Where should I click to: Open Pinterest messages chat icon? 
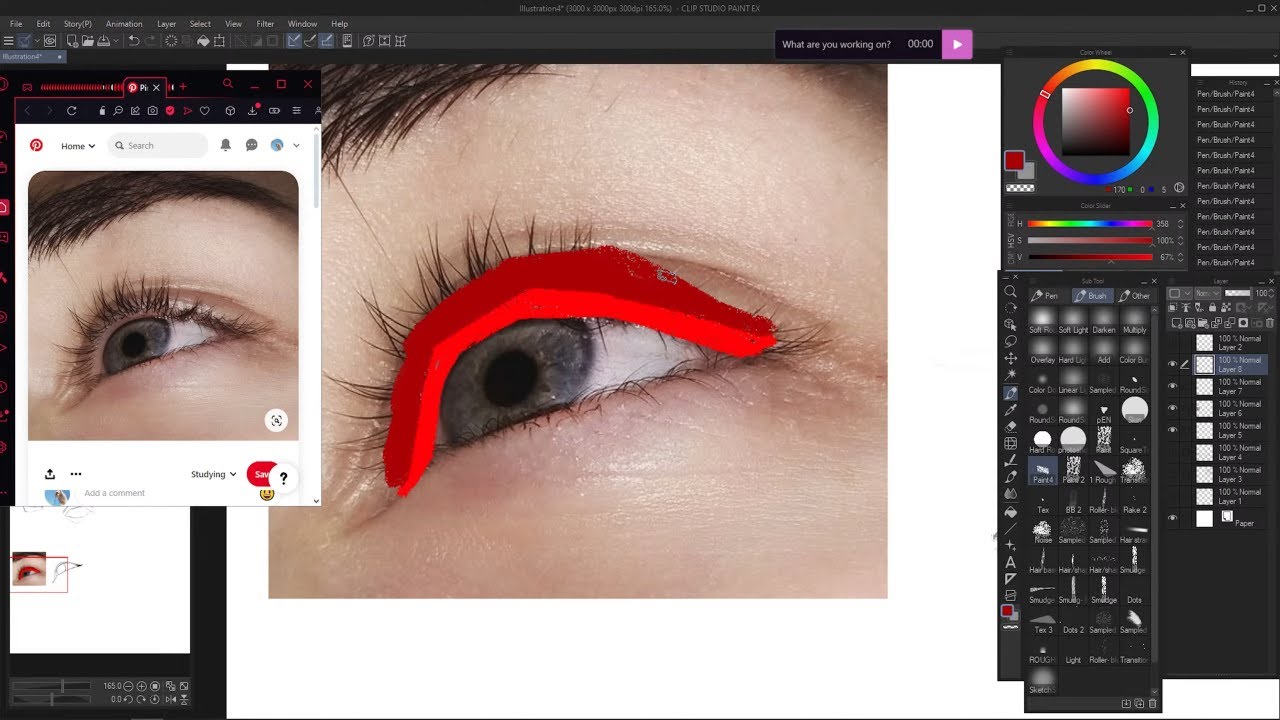click(251, 145)
